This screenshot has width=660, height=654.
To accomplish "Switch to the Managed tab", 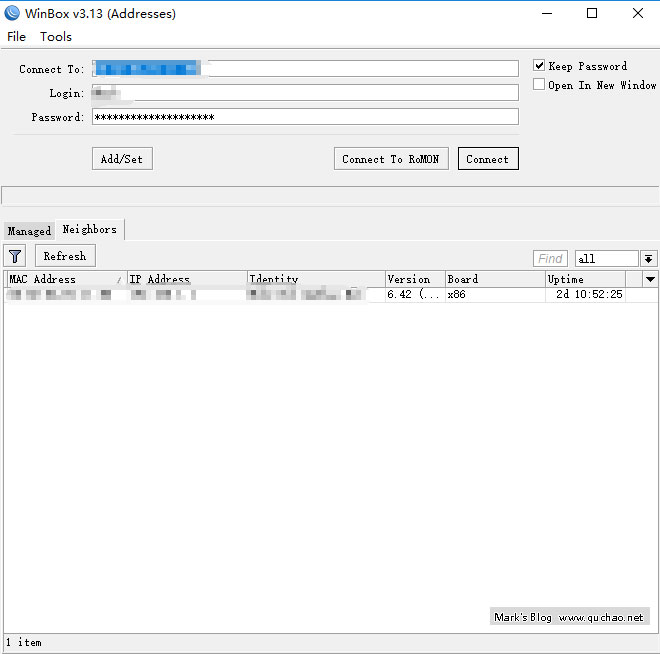I will (x=29, y=231).
